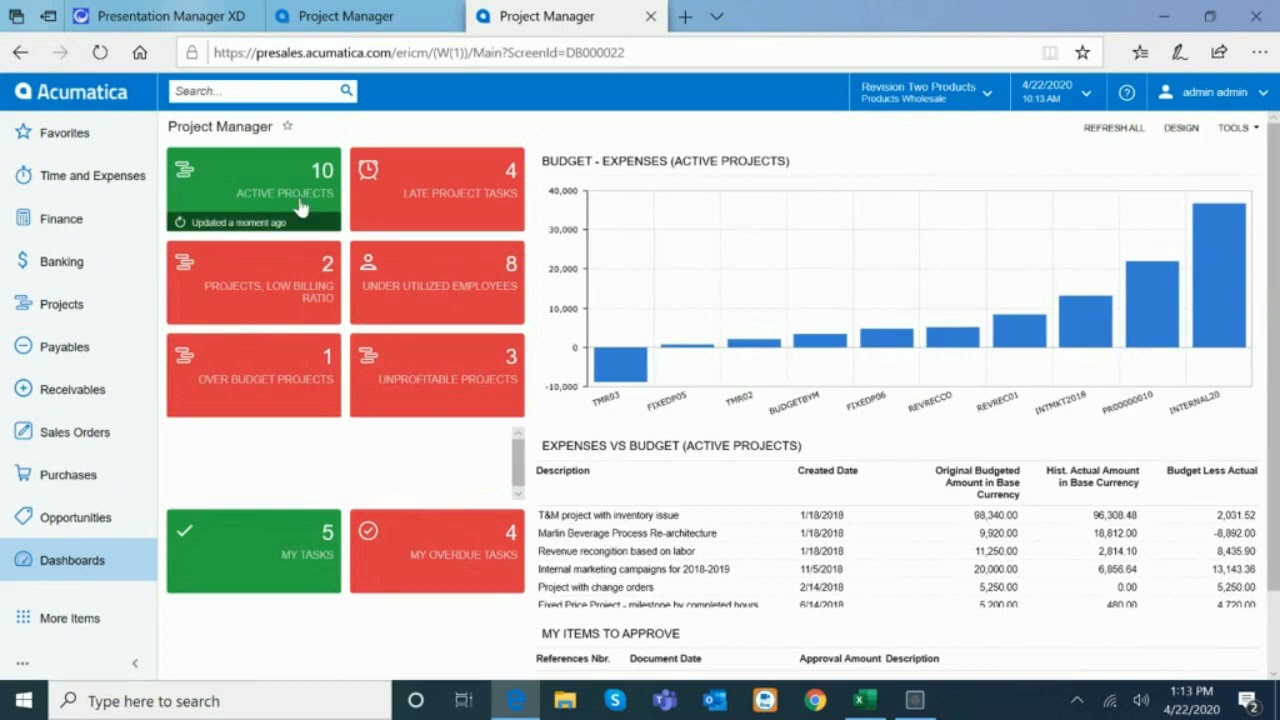
Task: Add Project Manager dashboard to favorites star
Action: coord(288,126)
